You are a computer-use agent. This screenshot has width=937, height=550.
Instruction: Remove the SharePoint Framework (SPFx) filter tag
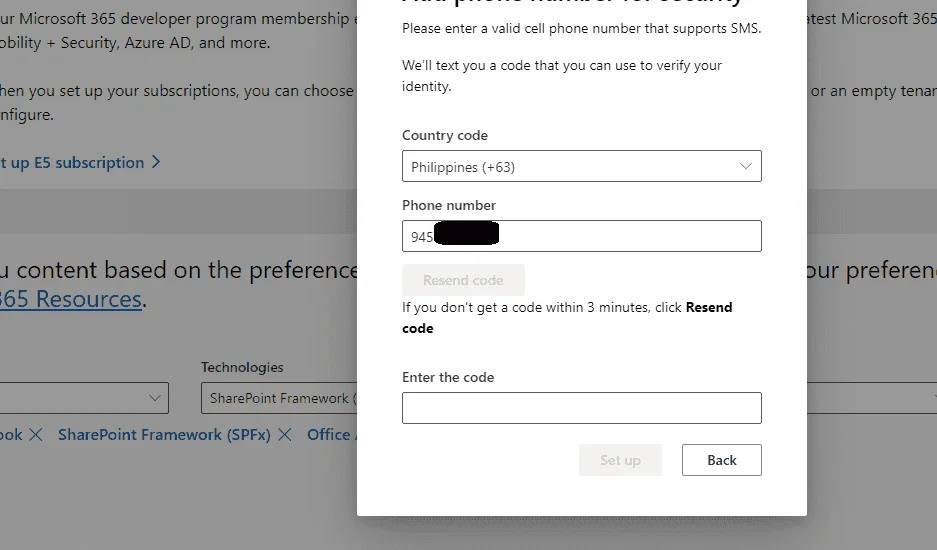click(x=284, y=435)
